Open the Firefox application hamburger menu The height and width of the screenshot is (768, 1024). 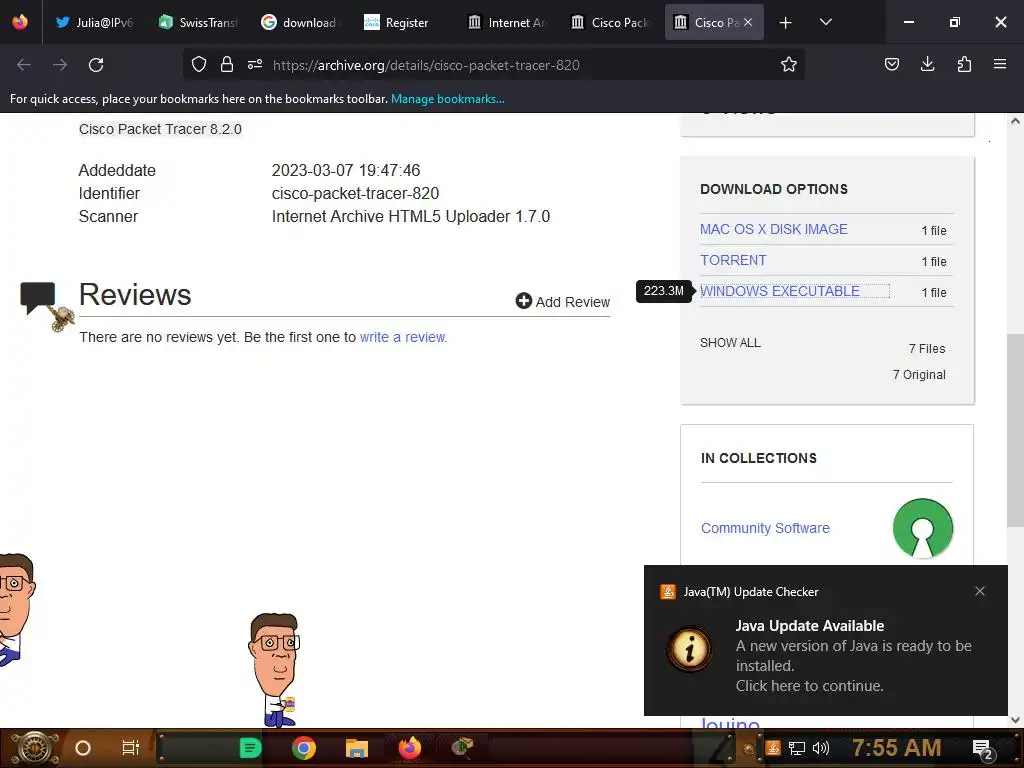[1000, 64]
